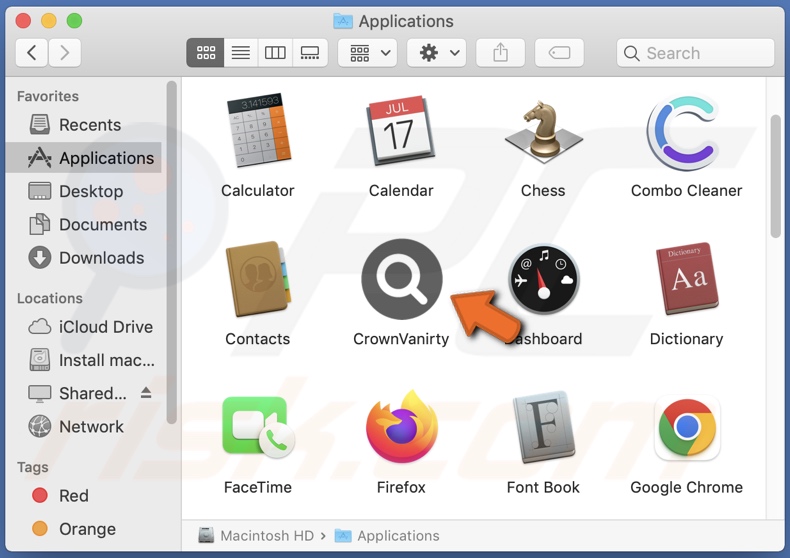Click the Edit Tags toolbar button
This screenshot has height=558, width=790.
tap(559, 52)
